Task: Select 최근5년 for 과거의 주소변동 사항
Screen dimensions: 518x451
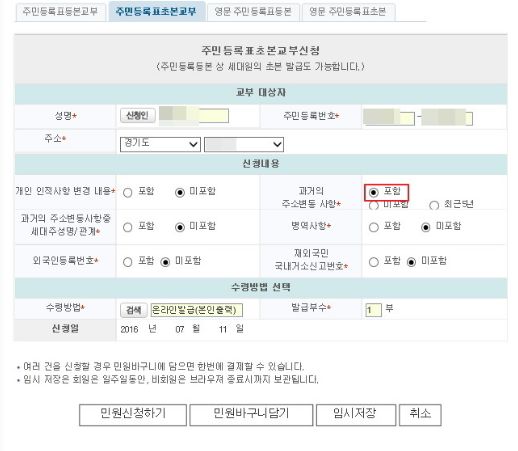Action: (x=434, y=205)
